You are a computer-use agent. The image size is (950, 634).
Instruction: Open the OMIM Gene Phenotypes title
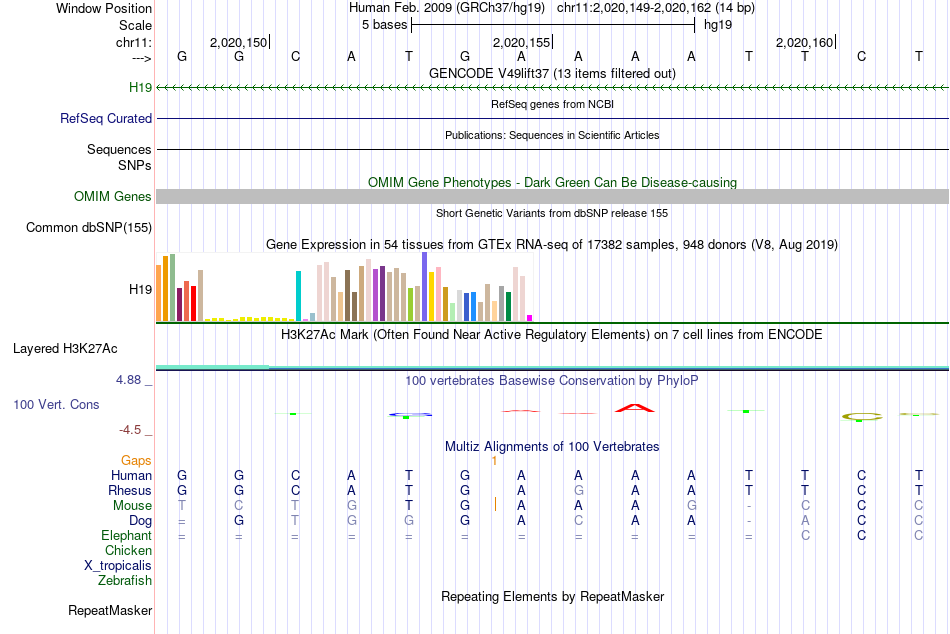pyautogui.click(x=552, y=182)
